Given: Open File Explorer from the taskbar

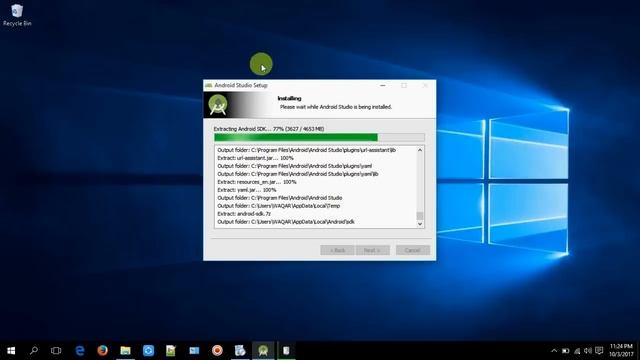Looking at the screenshot, I should [x=125, y=351].
